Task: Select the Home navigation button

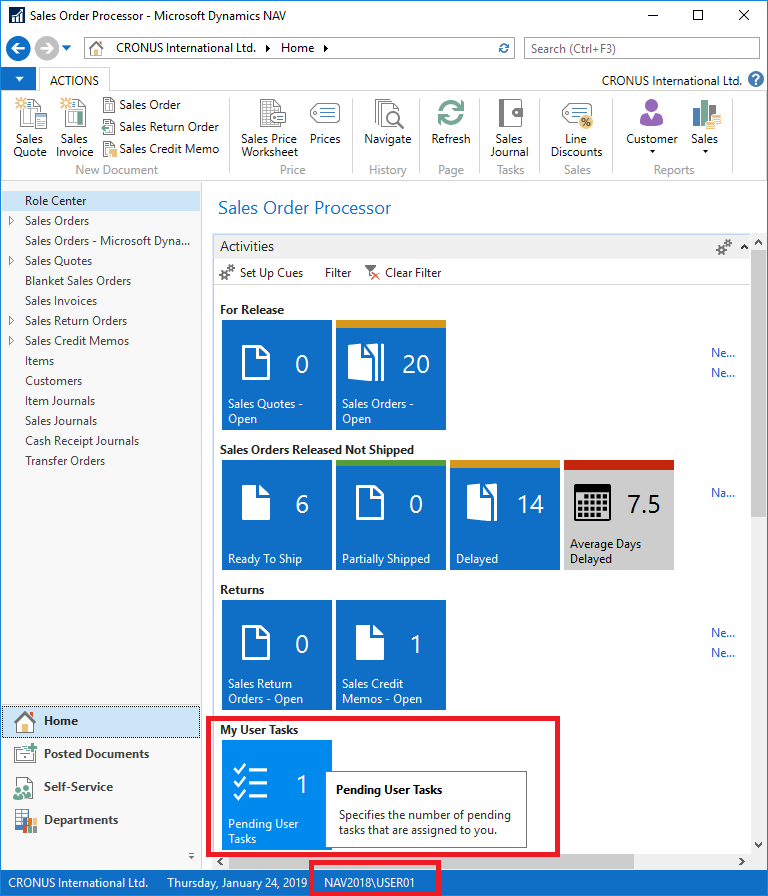Action: coord(101,721)
